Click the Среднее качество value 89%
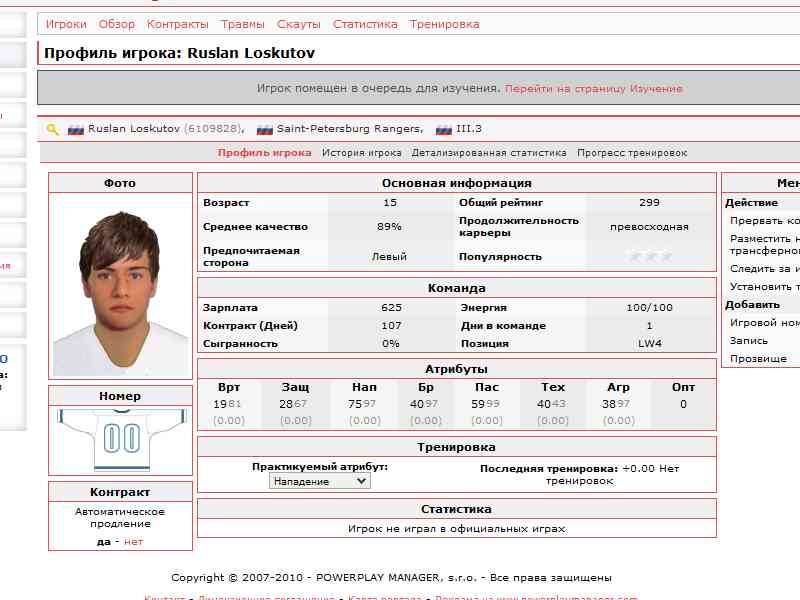 coord(389,227)
